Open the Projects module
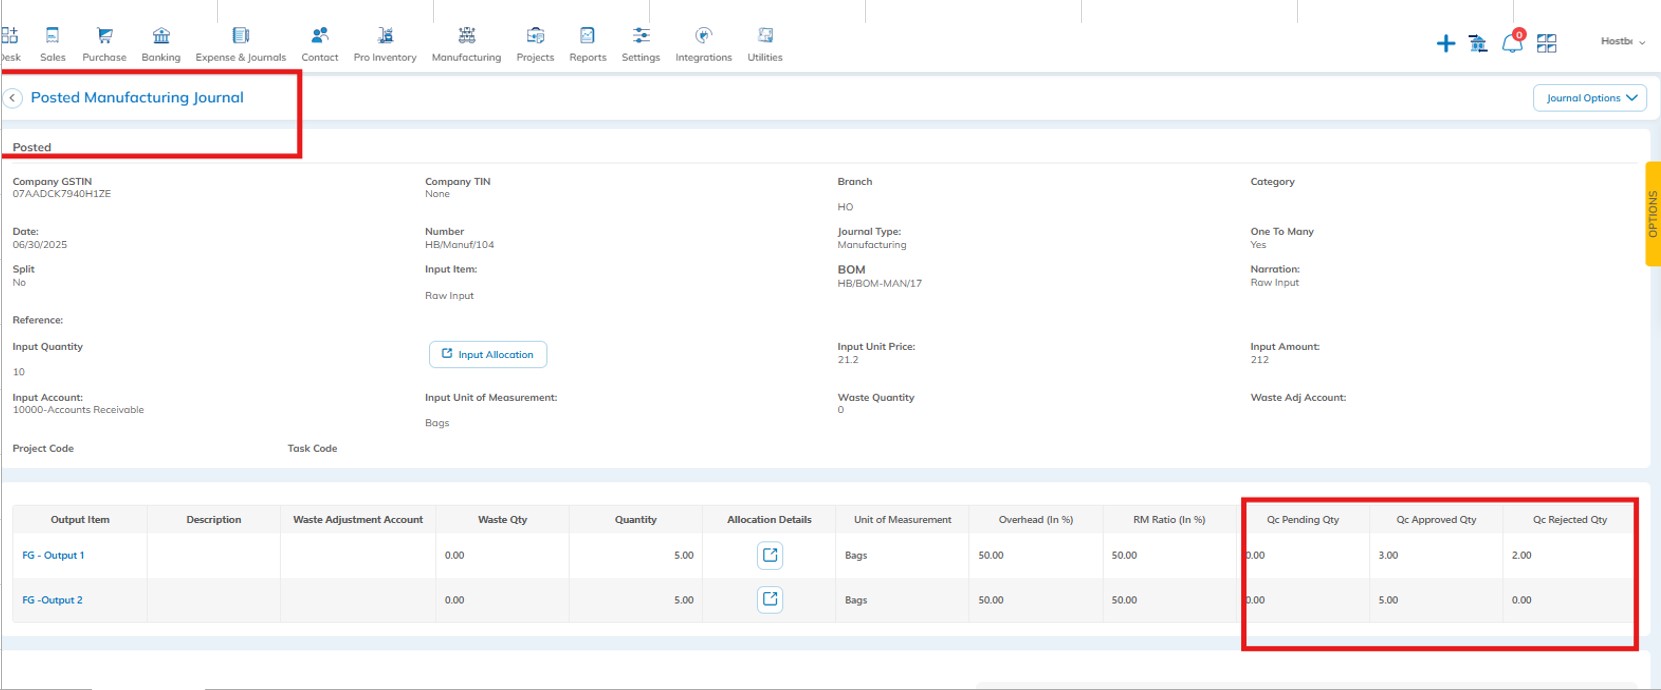The image size is (1661, 690). point(535,45)
